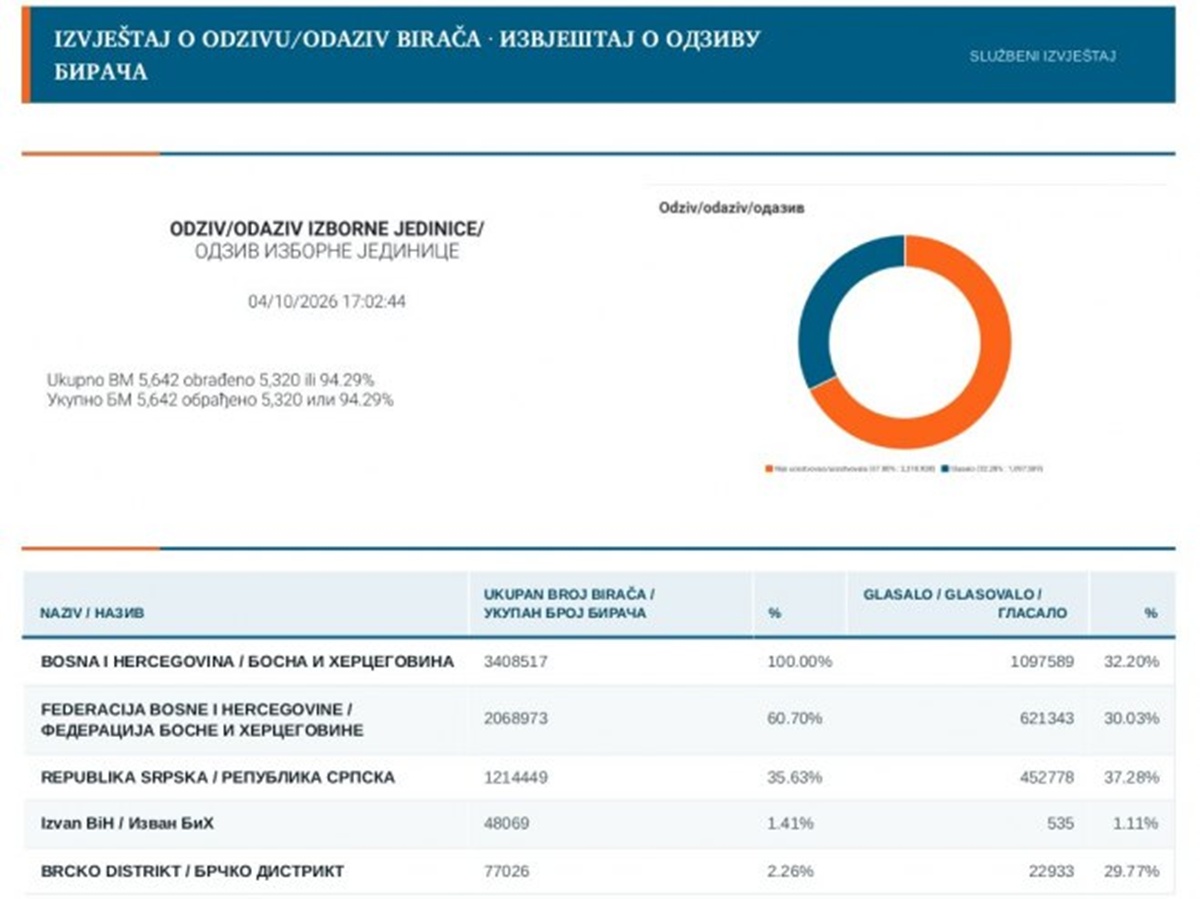The height and width of the screenshot is (899, 1200).
Task: Select the BRCKO DISTRIKT row
Action: tap(598, 871)
